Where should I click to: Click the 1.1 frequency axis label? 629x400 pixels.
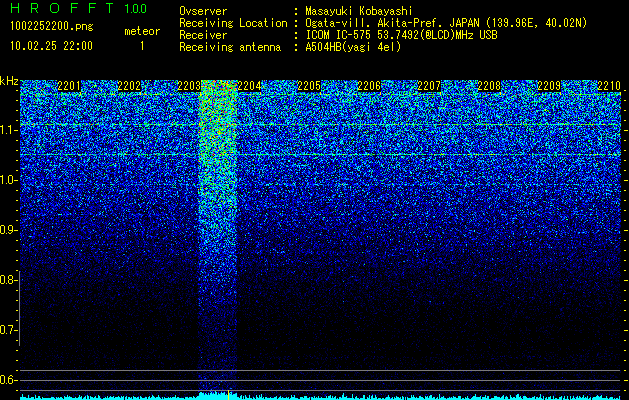(8, 130)
